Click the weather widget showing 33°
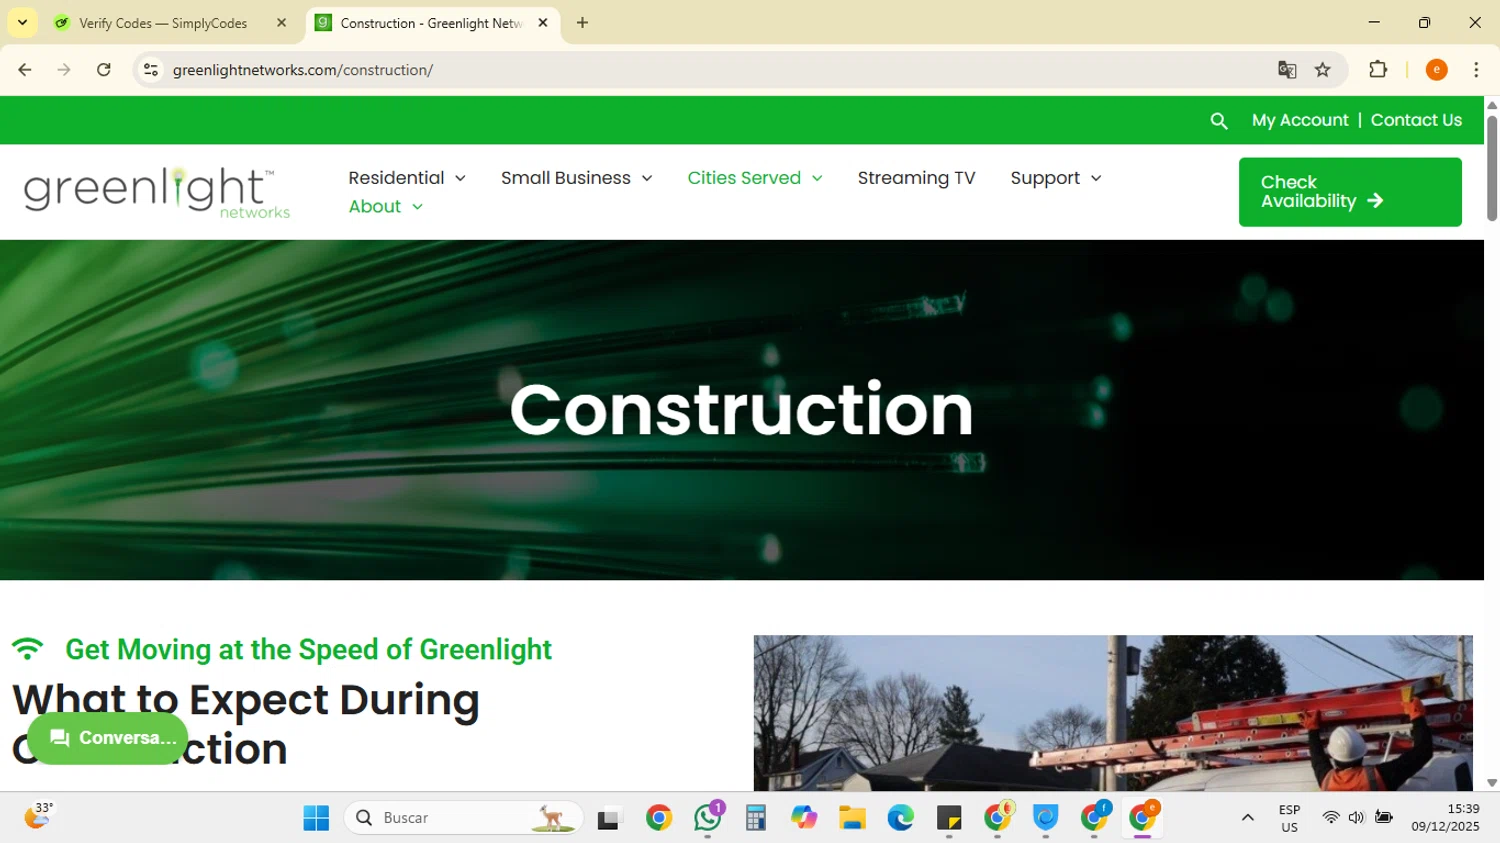The height and width of the screenshot is (843, 1500). click(x=38, y=817)
